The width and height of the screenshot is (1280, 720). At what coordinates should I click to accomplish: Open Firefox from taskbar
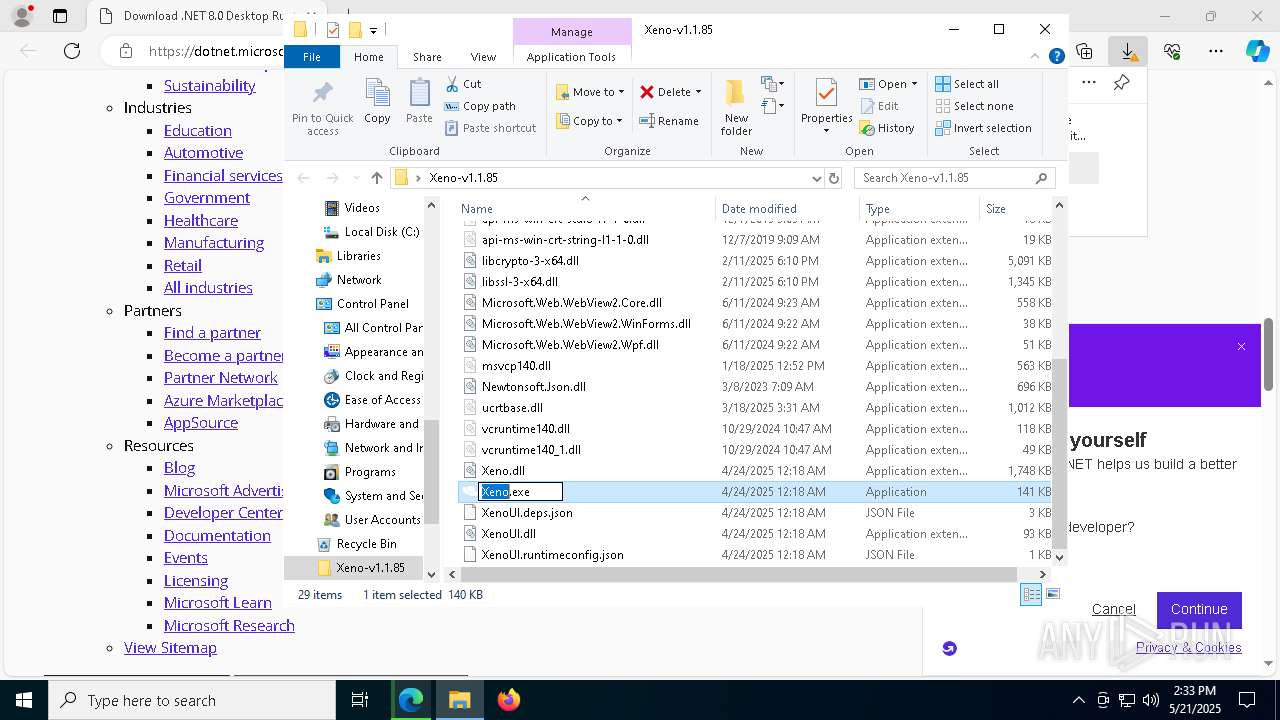pos(508,700)
